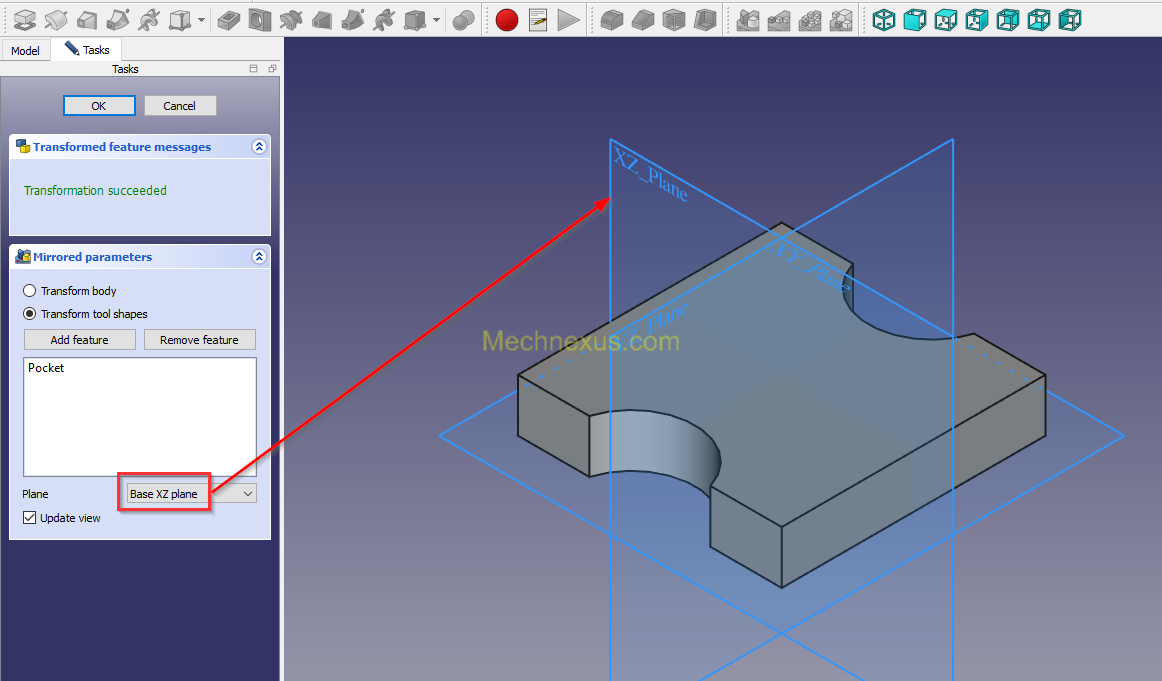Viewport: 1162px width, 681px height.
Task: Select the Pad tool icon
Action: point(24,19)
